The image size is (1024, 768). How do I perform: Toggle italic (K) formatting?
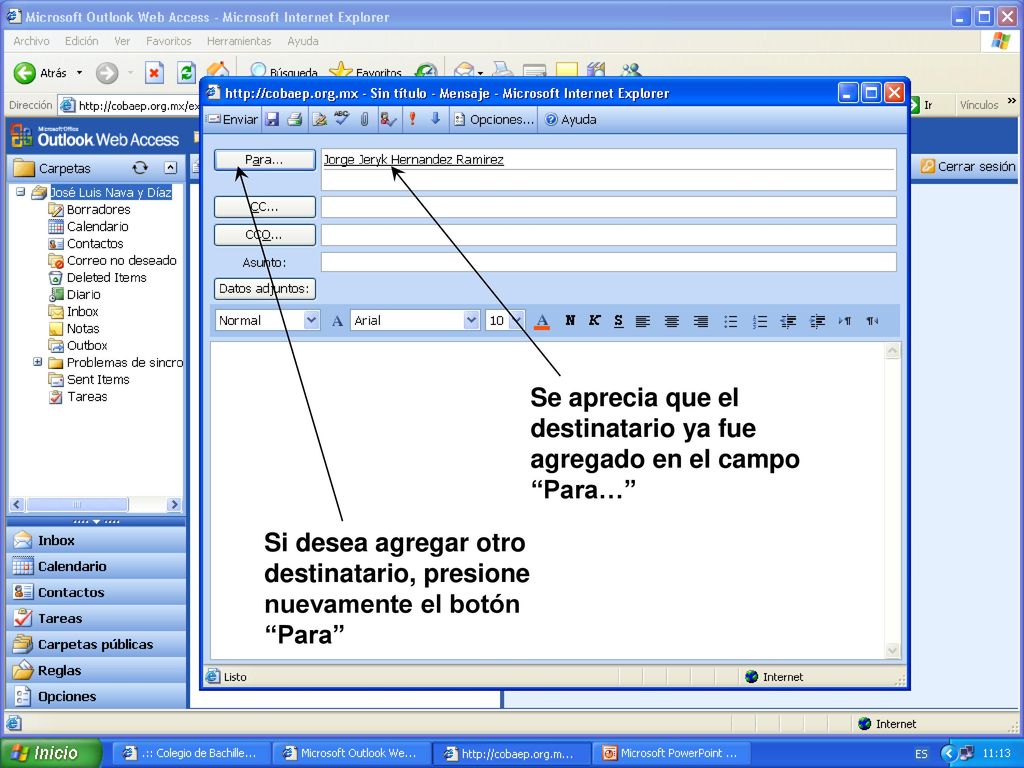pyautogui.click(x=594, y=320)
